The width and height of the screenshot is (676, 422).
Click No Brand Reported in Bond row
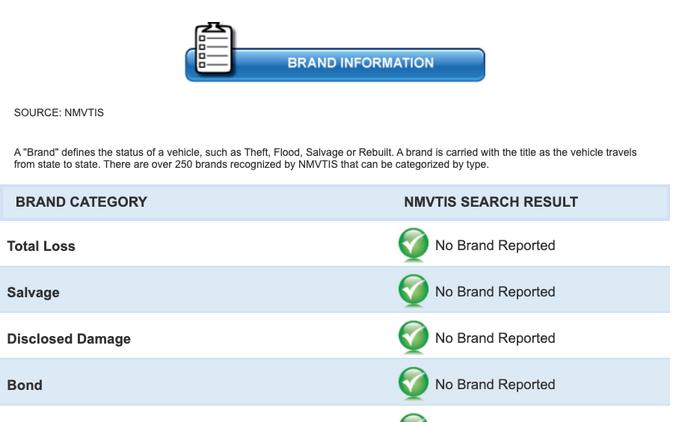pos(495,384)
